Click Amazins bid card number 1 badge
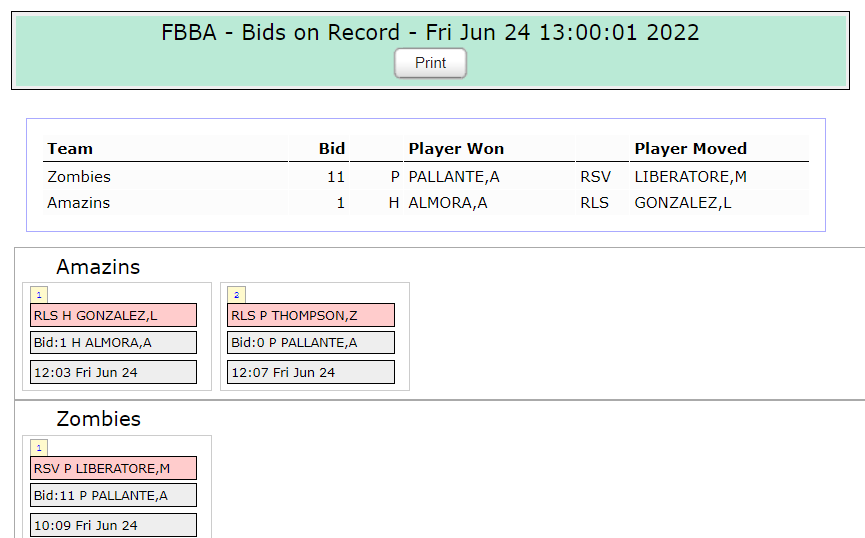The width and height of the screenshot is (865, 538). 38,295
